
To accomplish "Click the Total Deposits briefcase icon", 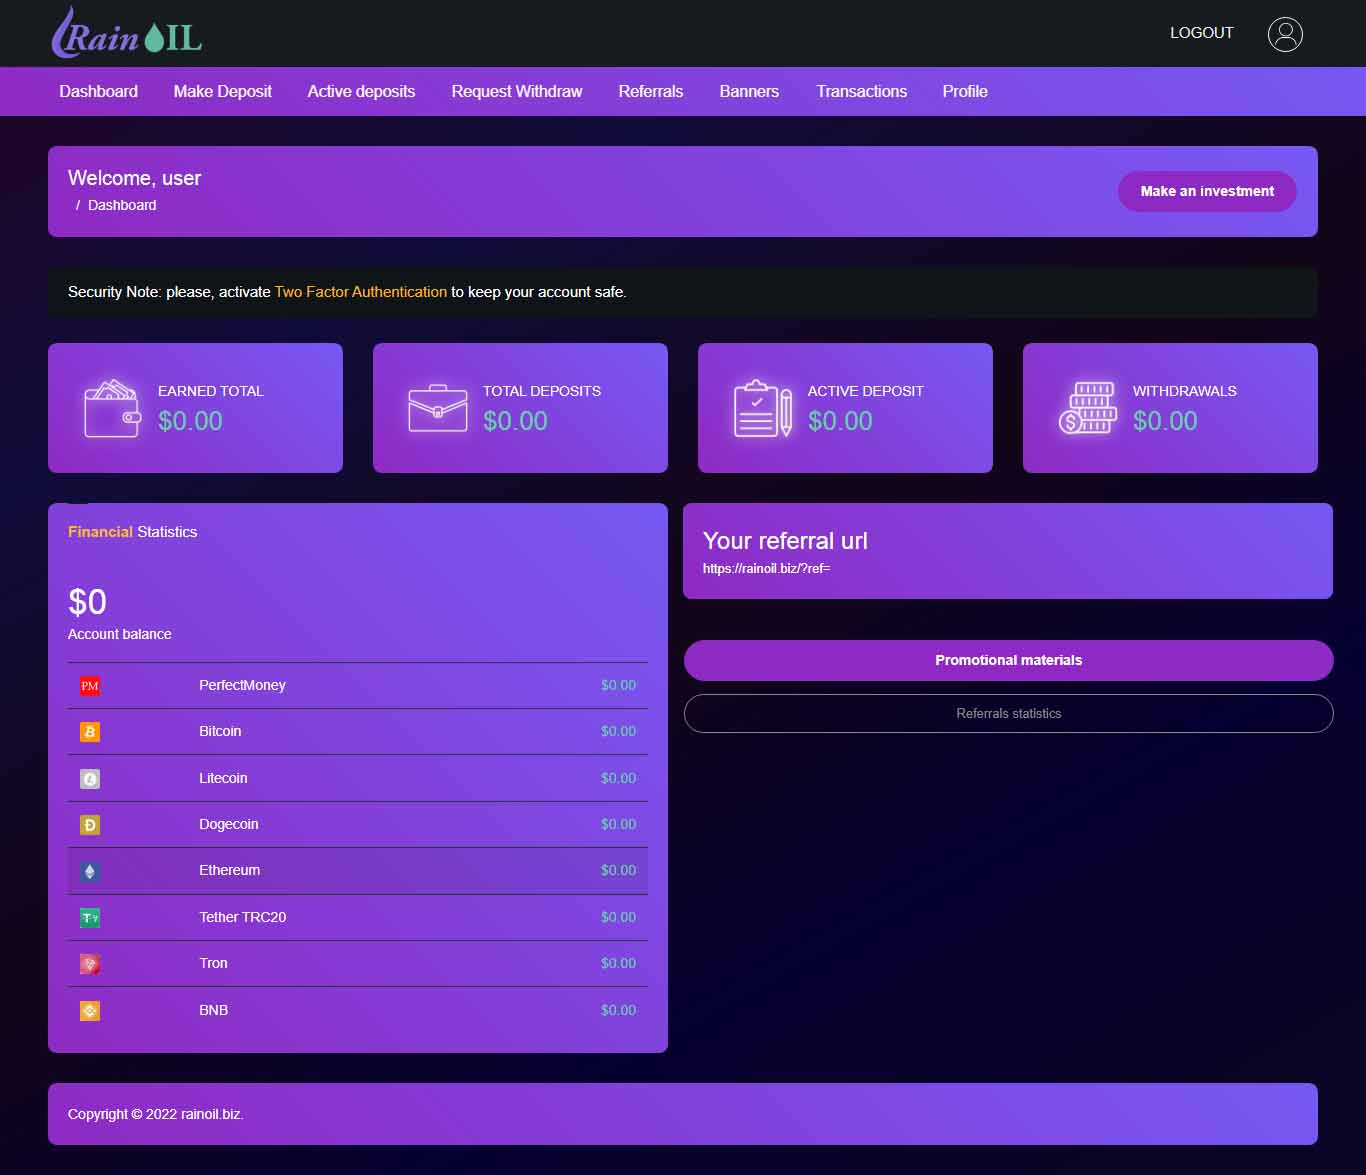I will [438, 408].
